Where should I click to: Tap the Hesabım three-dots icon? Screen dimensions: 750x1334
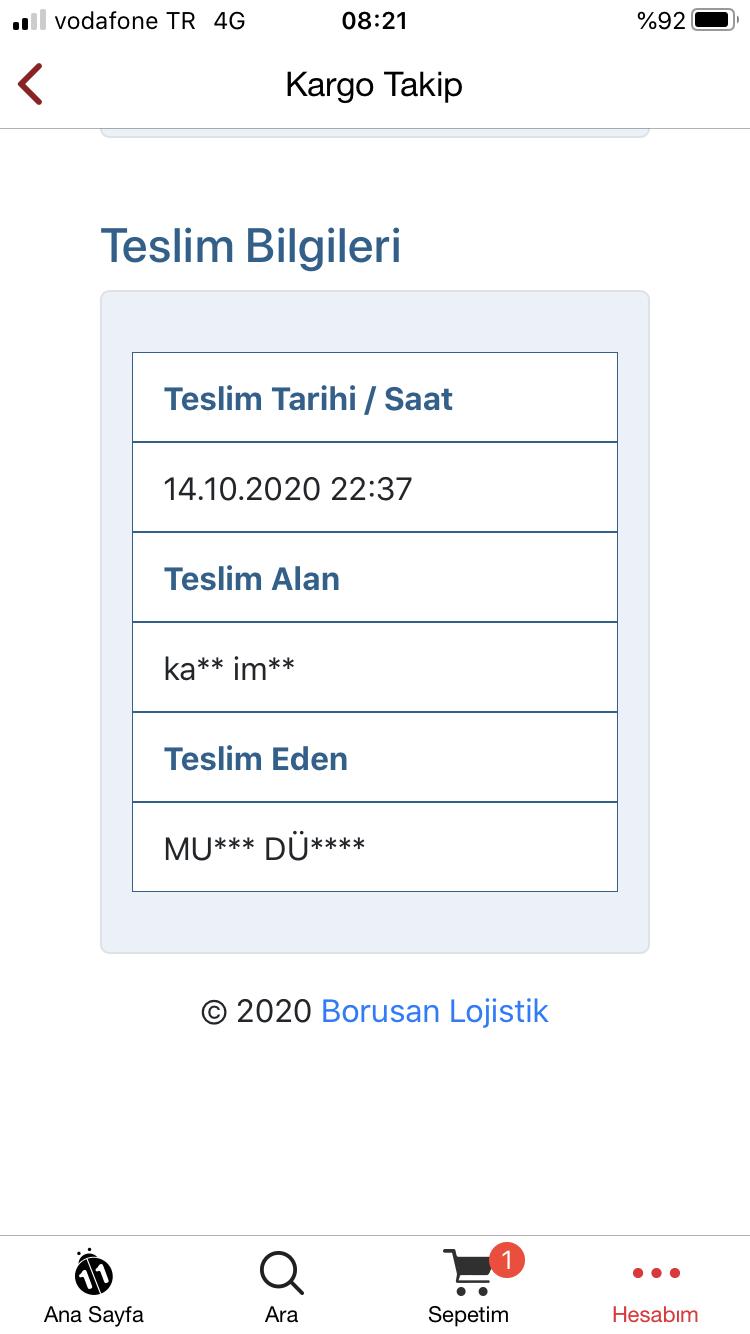tap(656, 1273)
